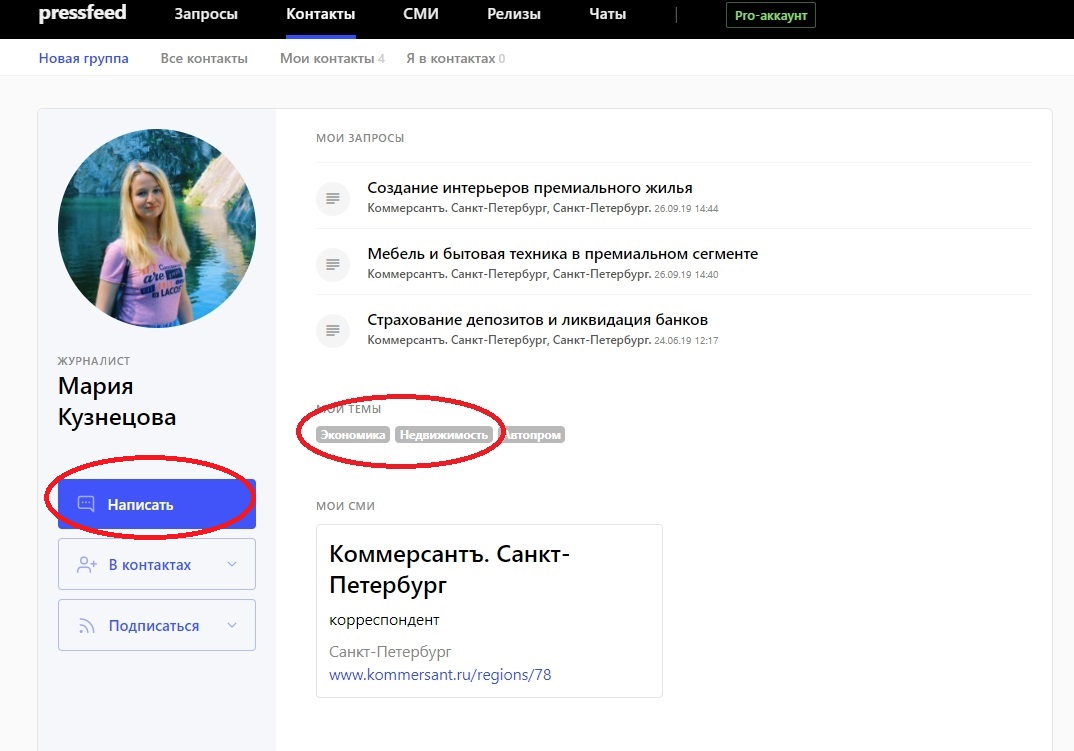Expand the Подписаться dropdown arrow
Viewport: 1074px width, 751px height.
click(232, 626)
